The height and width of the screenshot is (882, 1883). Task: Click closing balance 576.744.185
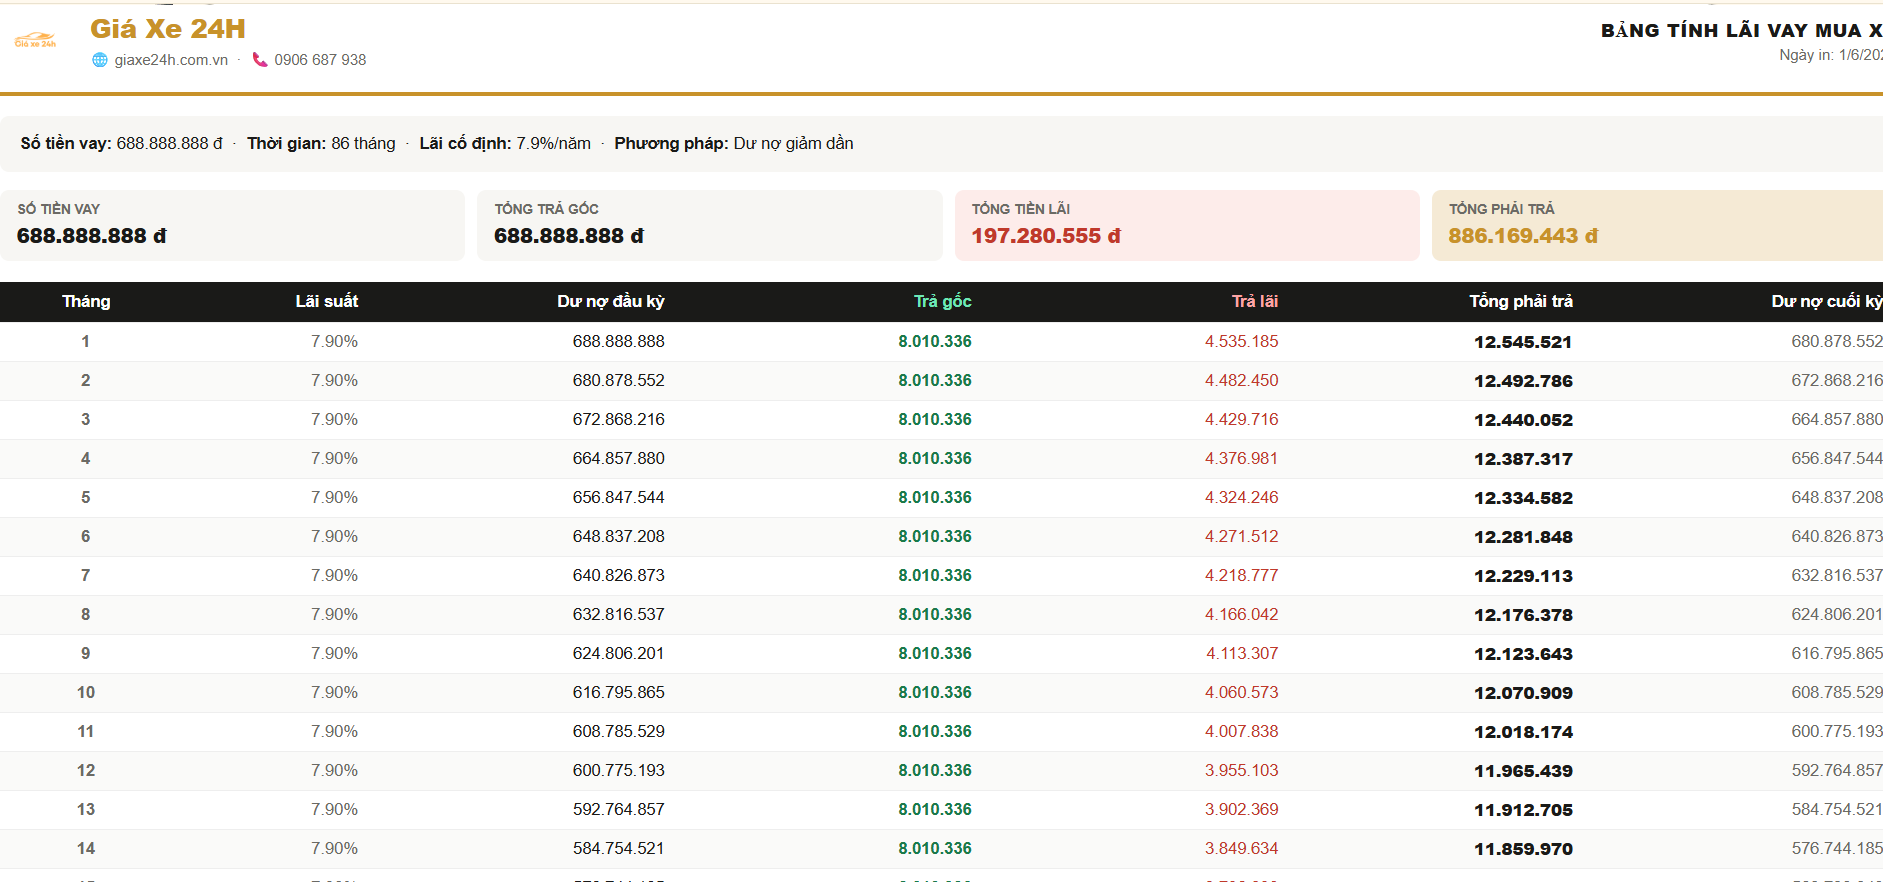pos(1837,848)
